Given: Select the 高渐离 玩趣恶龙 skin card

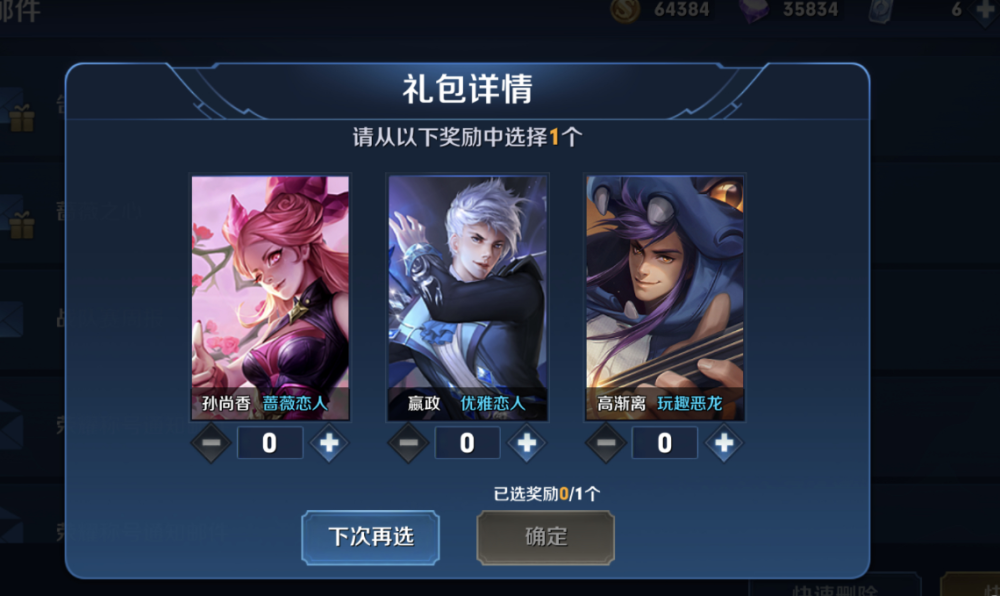Looking at the screenshot, I should [x=665, y=298].
